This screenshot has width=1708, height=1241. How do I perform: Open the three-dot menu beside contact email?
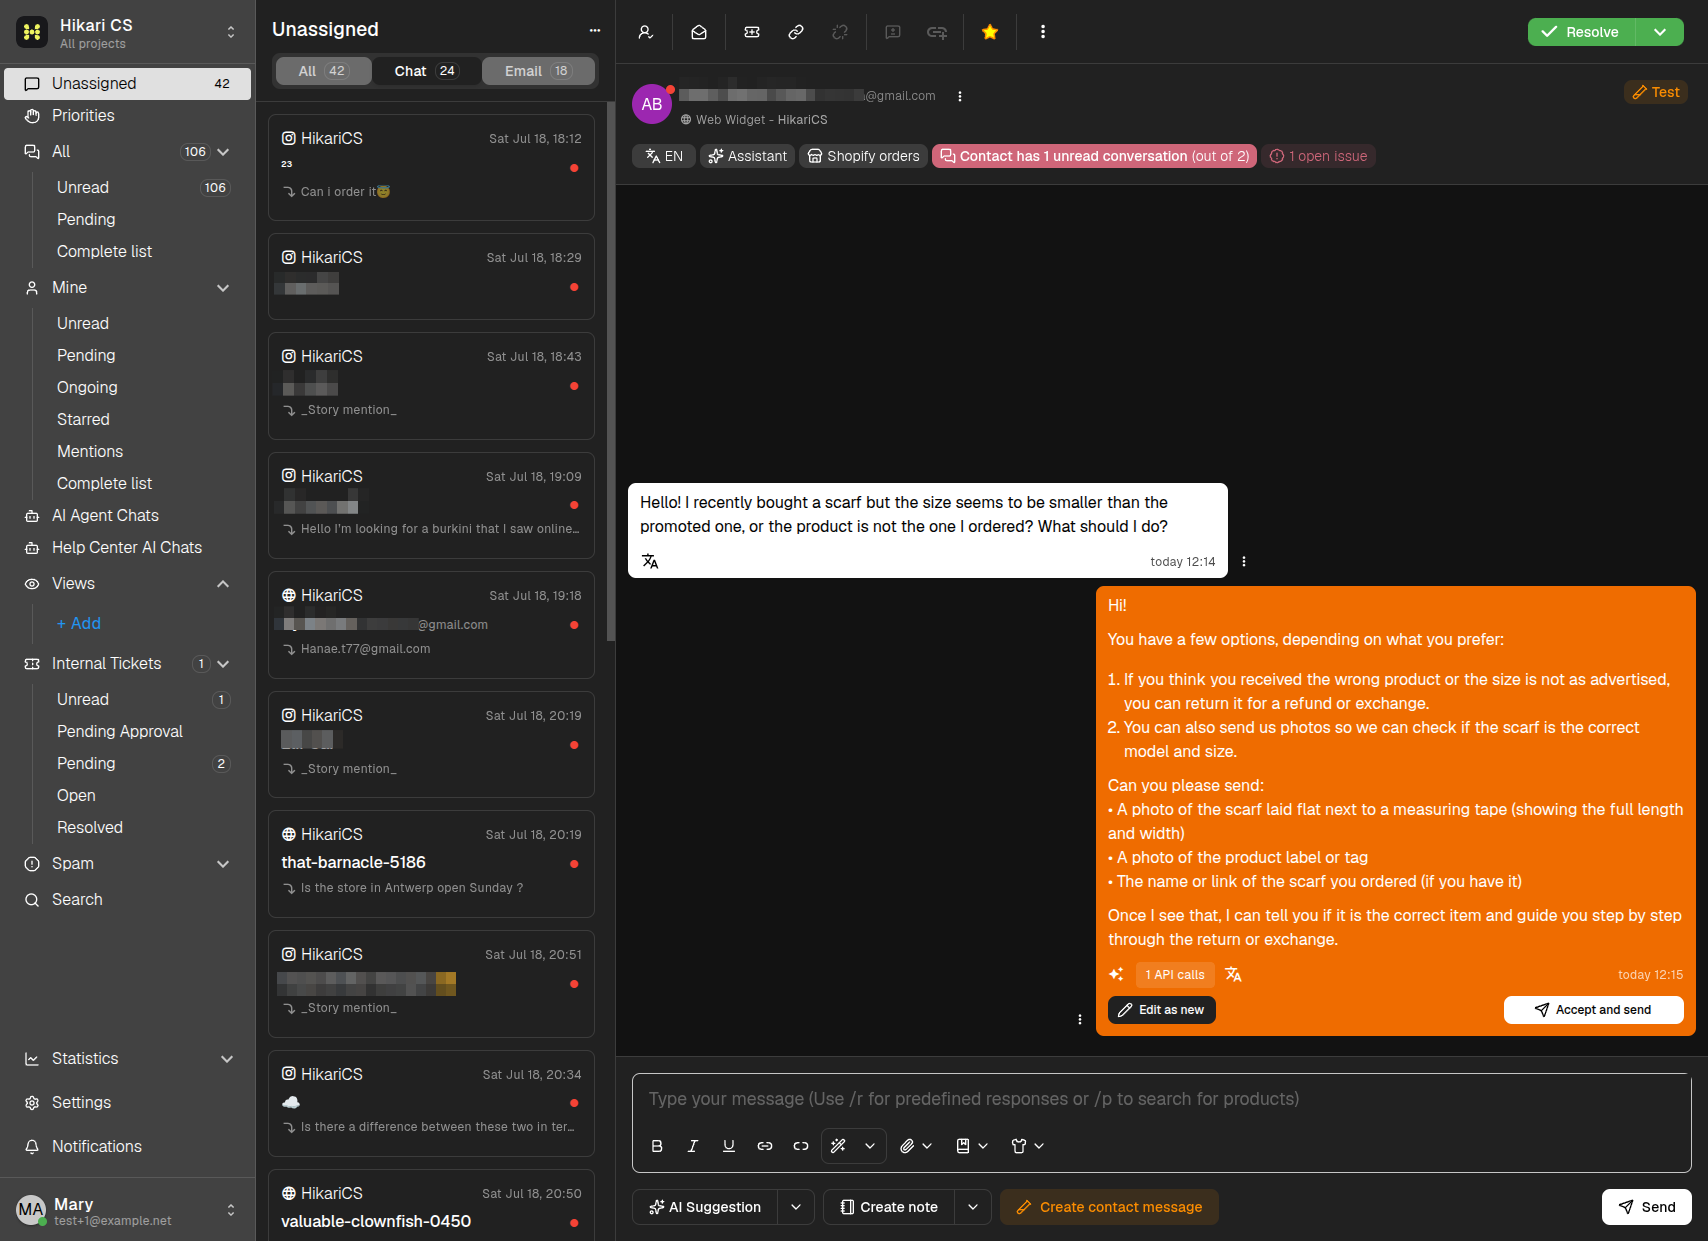[x=960, y=96]
